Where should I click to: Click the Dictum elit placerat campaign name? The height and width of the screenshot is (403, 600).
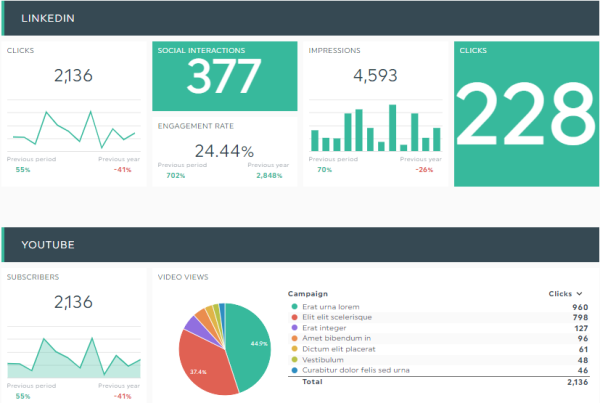point(339,349)
